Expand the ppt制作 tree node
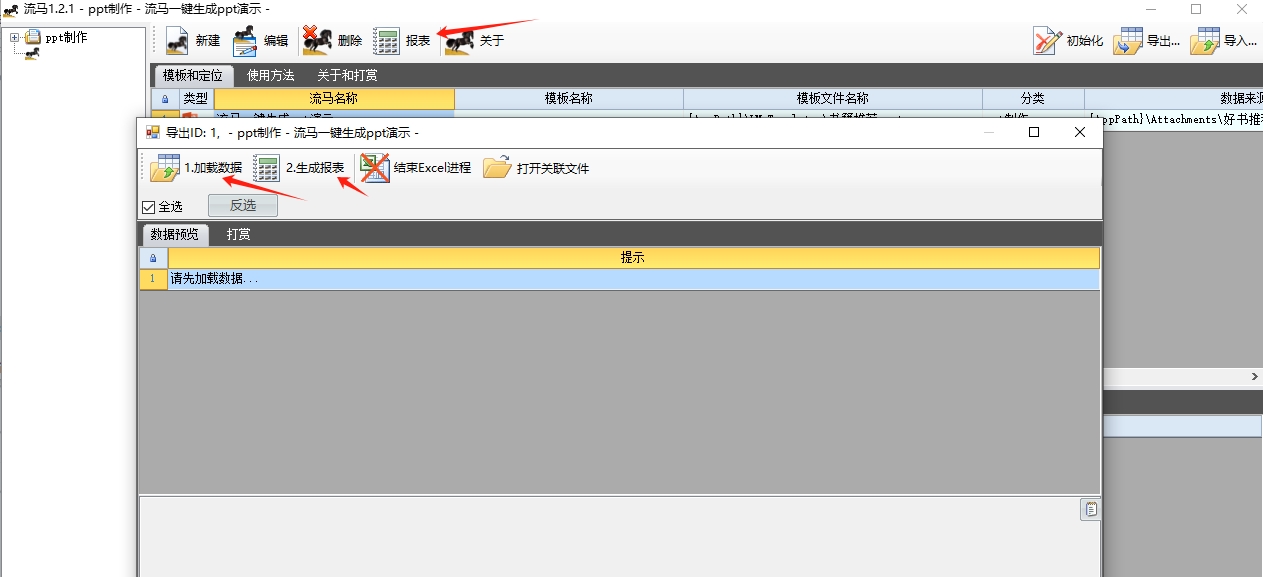The image size is (1263, 577). coord(15,38)
